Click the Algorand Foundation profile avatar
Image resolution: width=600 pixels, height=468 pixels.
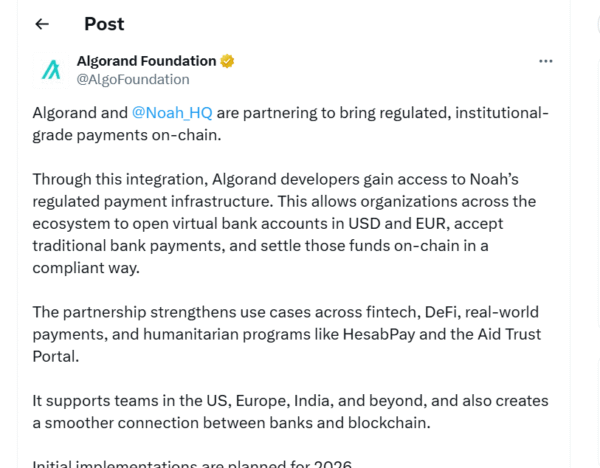50,70
